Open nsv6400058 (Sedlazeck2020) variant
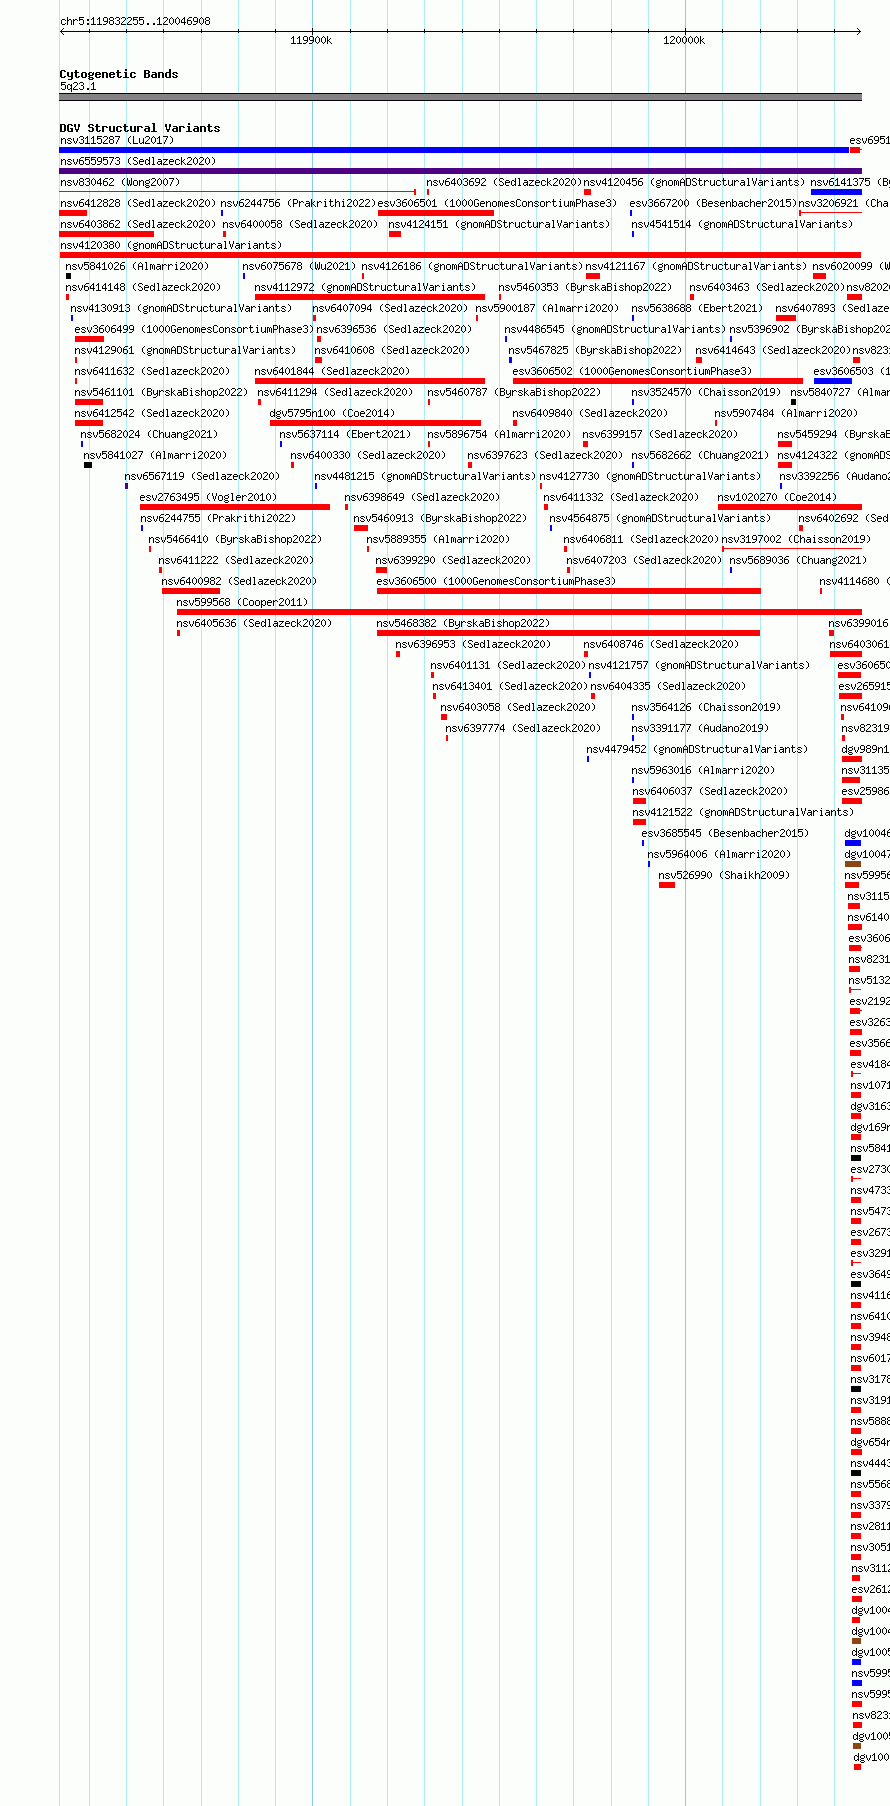 [x=300, y=224]
